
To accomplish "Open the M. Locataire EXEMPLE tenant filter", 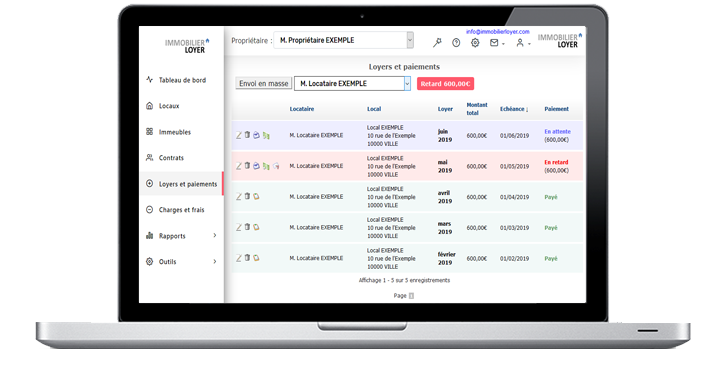I will [x=352, y=83].
